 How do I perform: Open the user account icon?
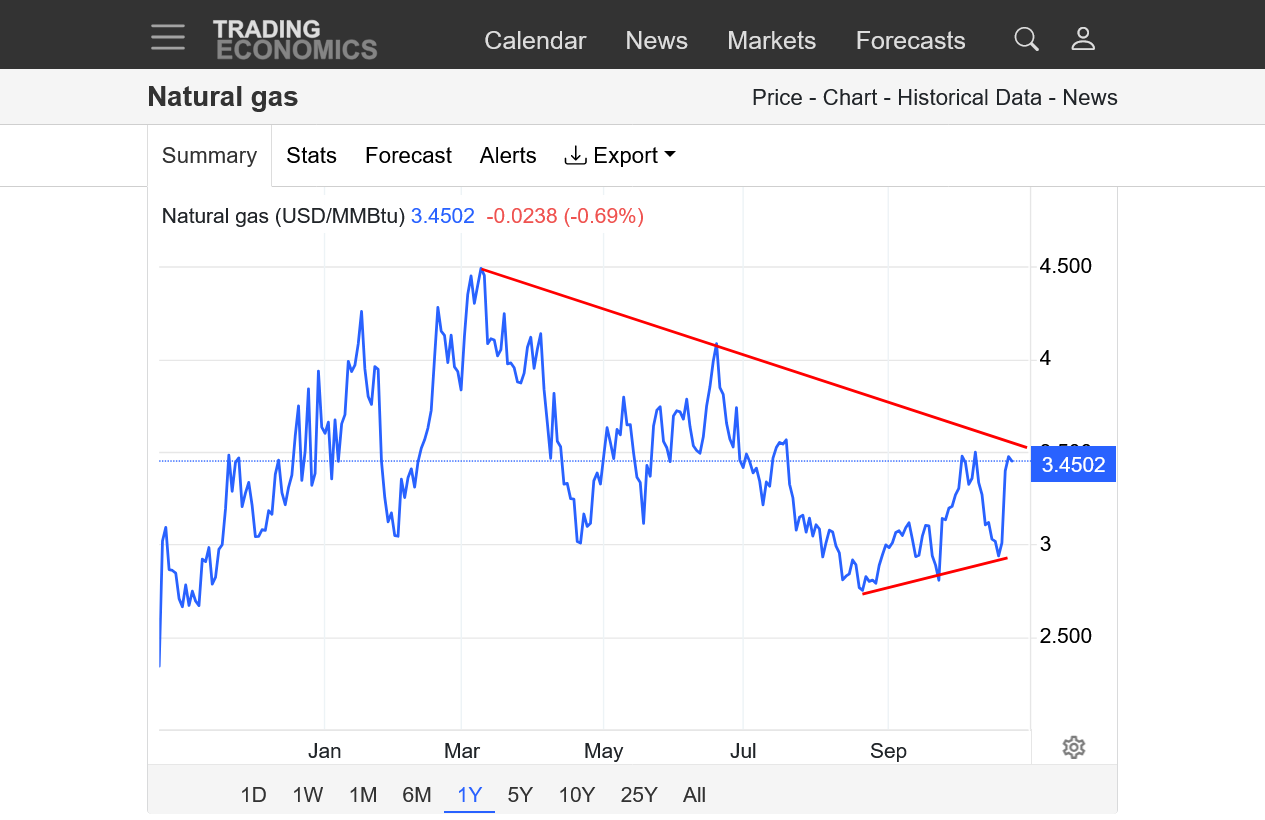tap(1083, 39)
